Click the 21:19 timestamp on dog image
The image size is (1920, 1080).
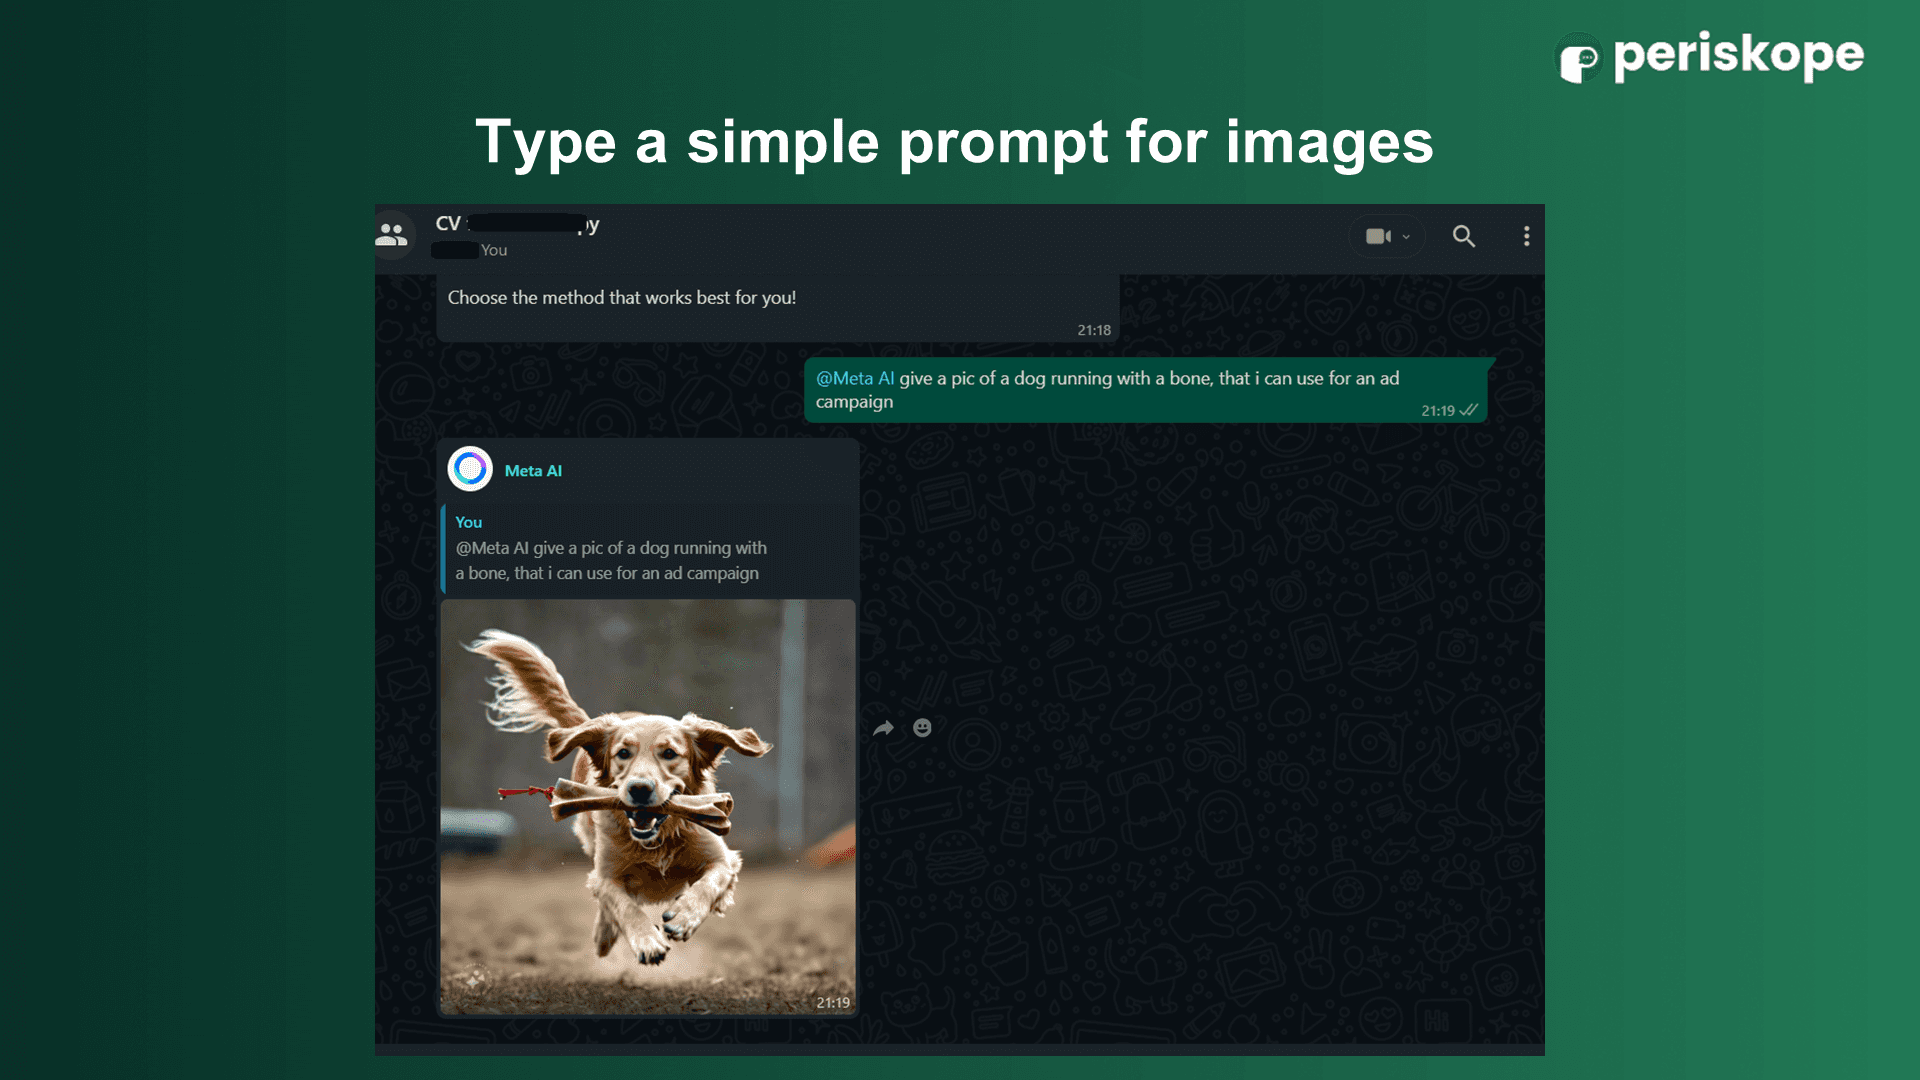pyautogui.click(x=832, y=1002)
